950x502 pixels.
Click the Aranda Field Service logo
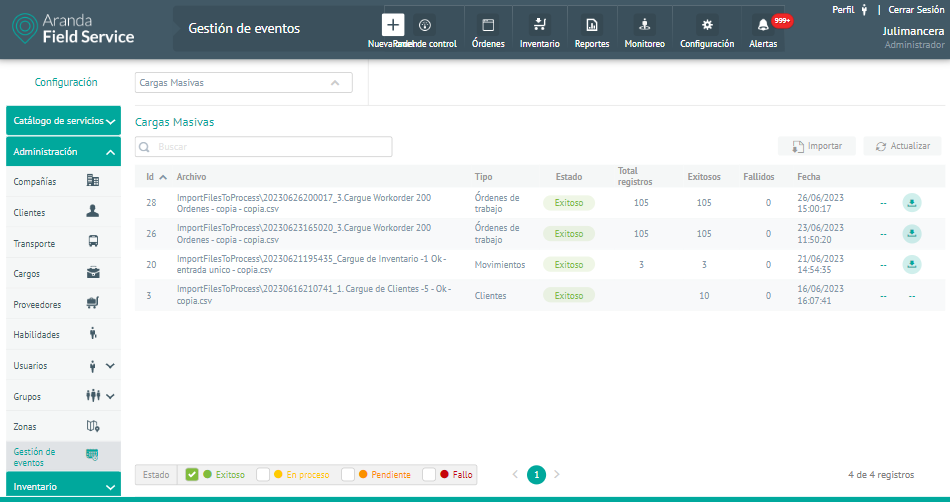(x=73, y=29)
